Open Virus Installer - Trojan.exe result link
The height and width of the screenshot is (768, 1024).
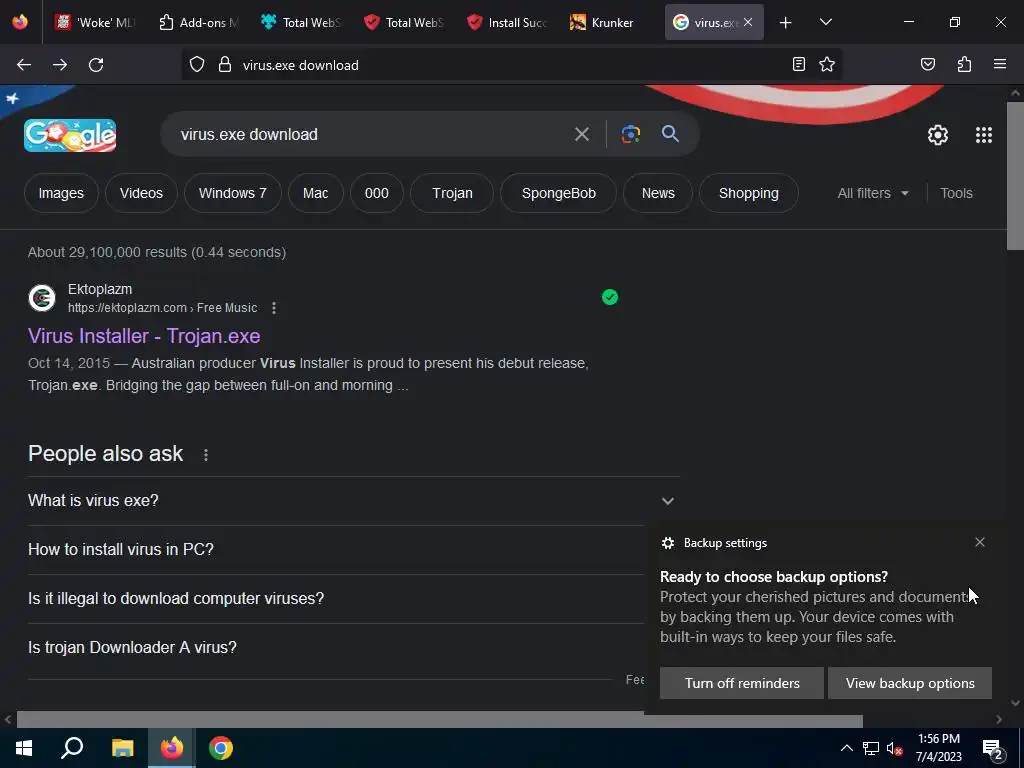[144, 336]
